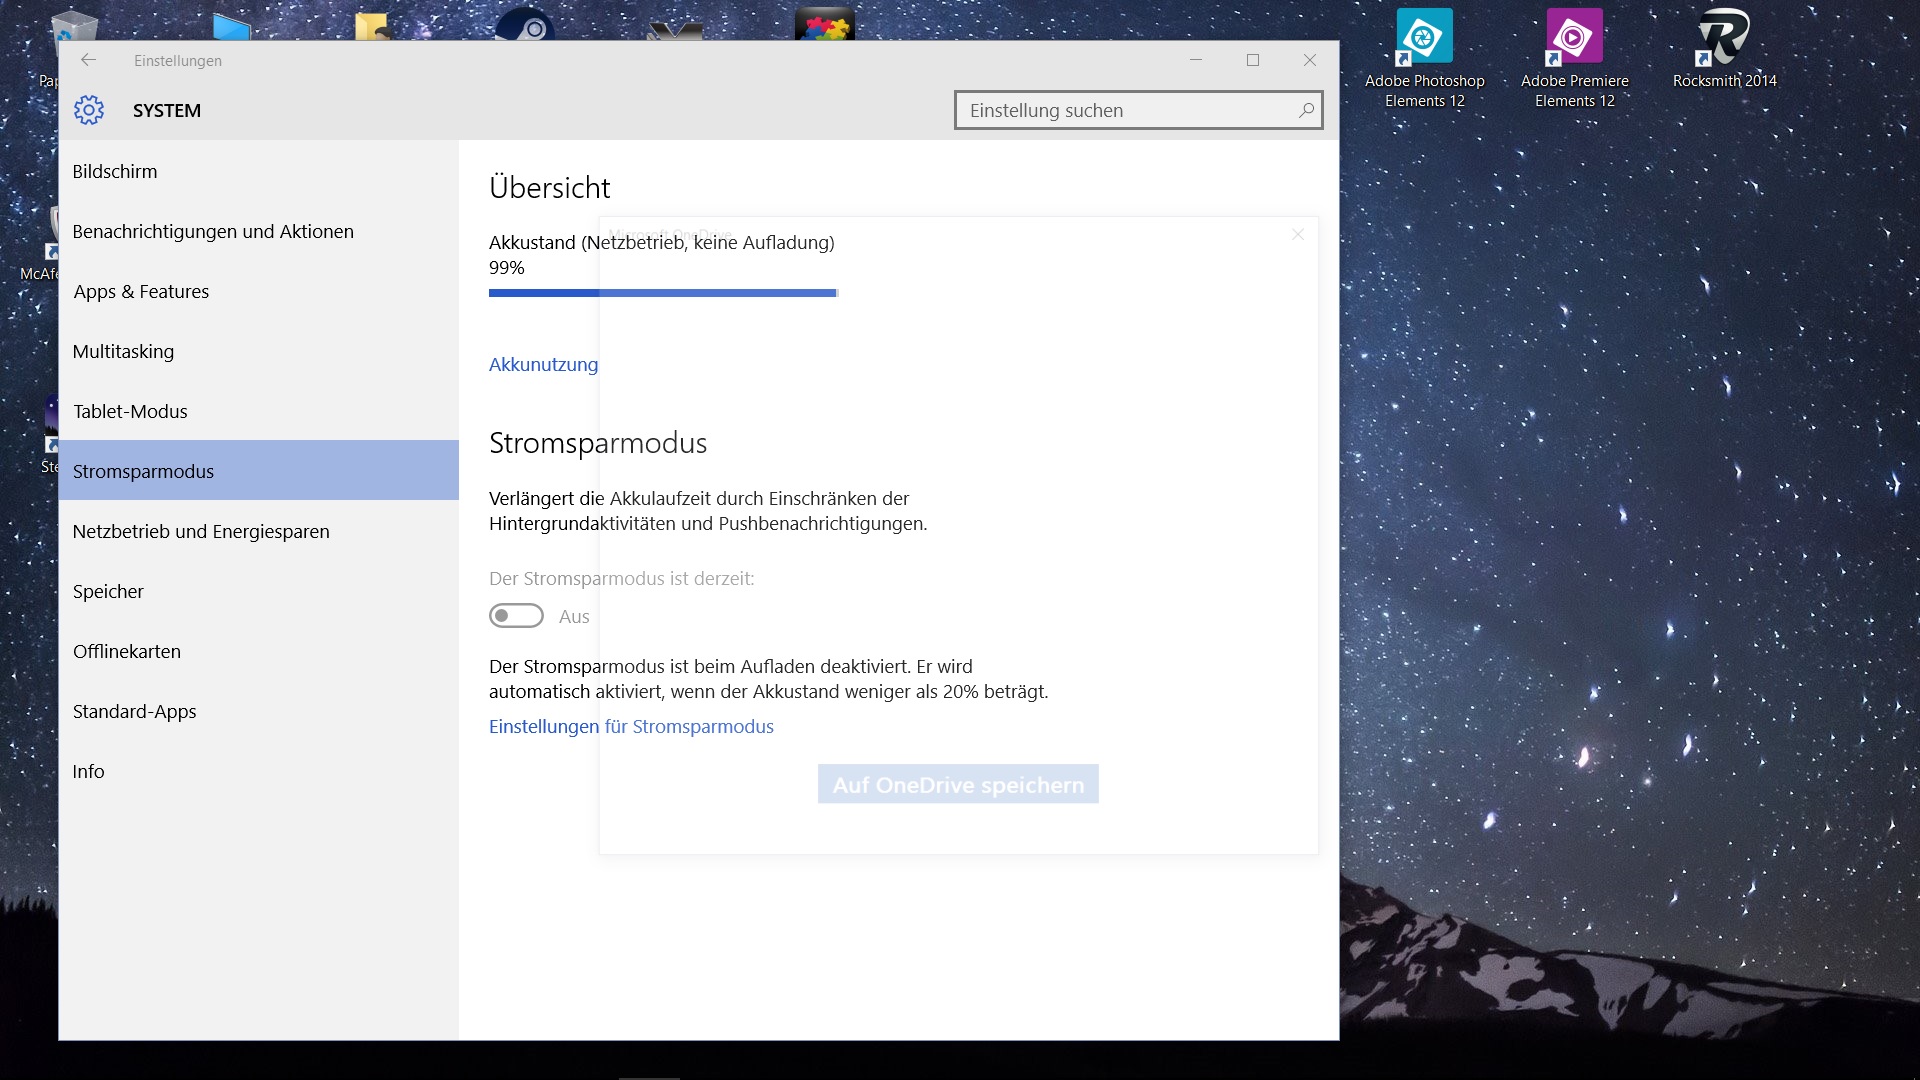The image size is (1920, 1080).
Task: Click the Einstellung suchen search field
Action: [1125, 110]
